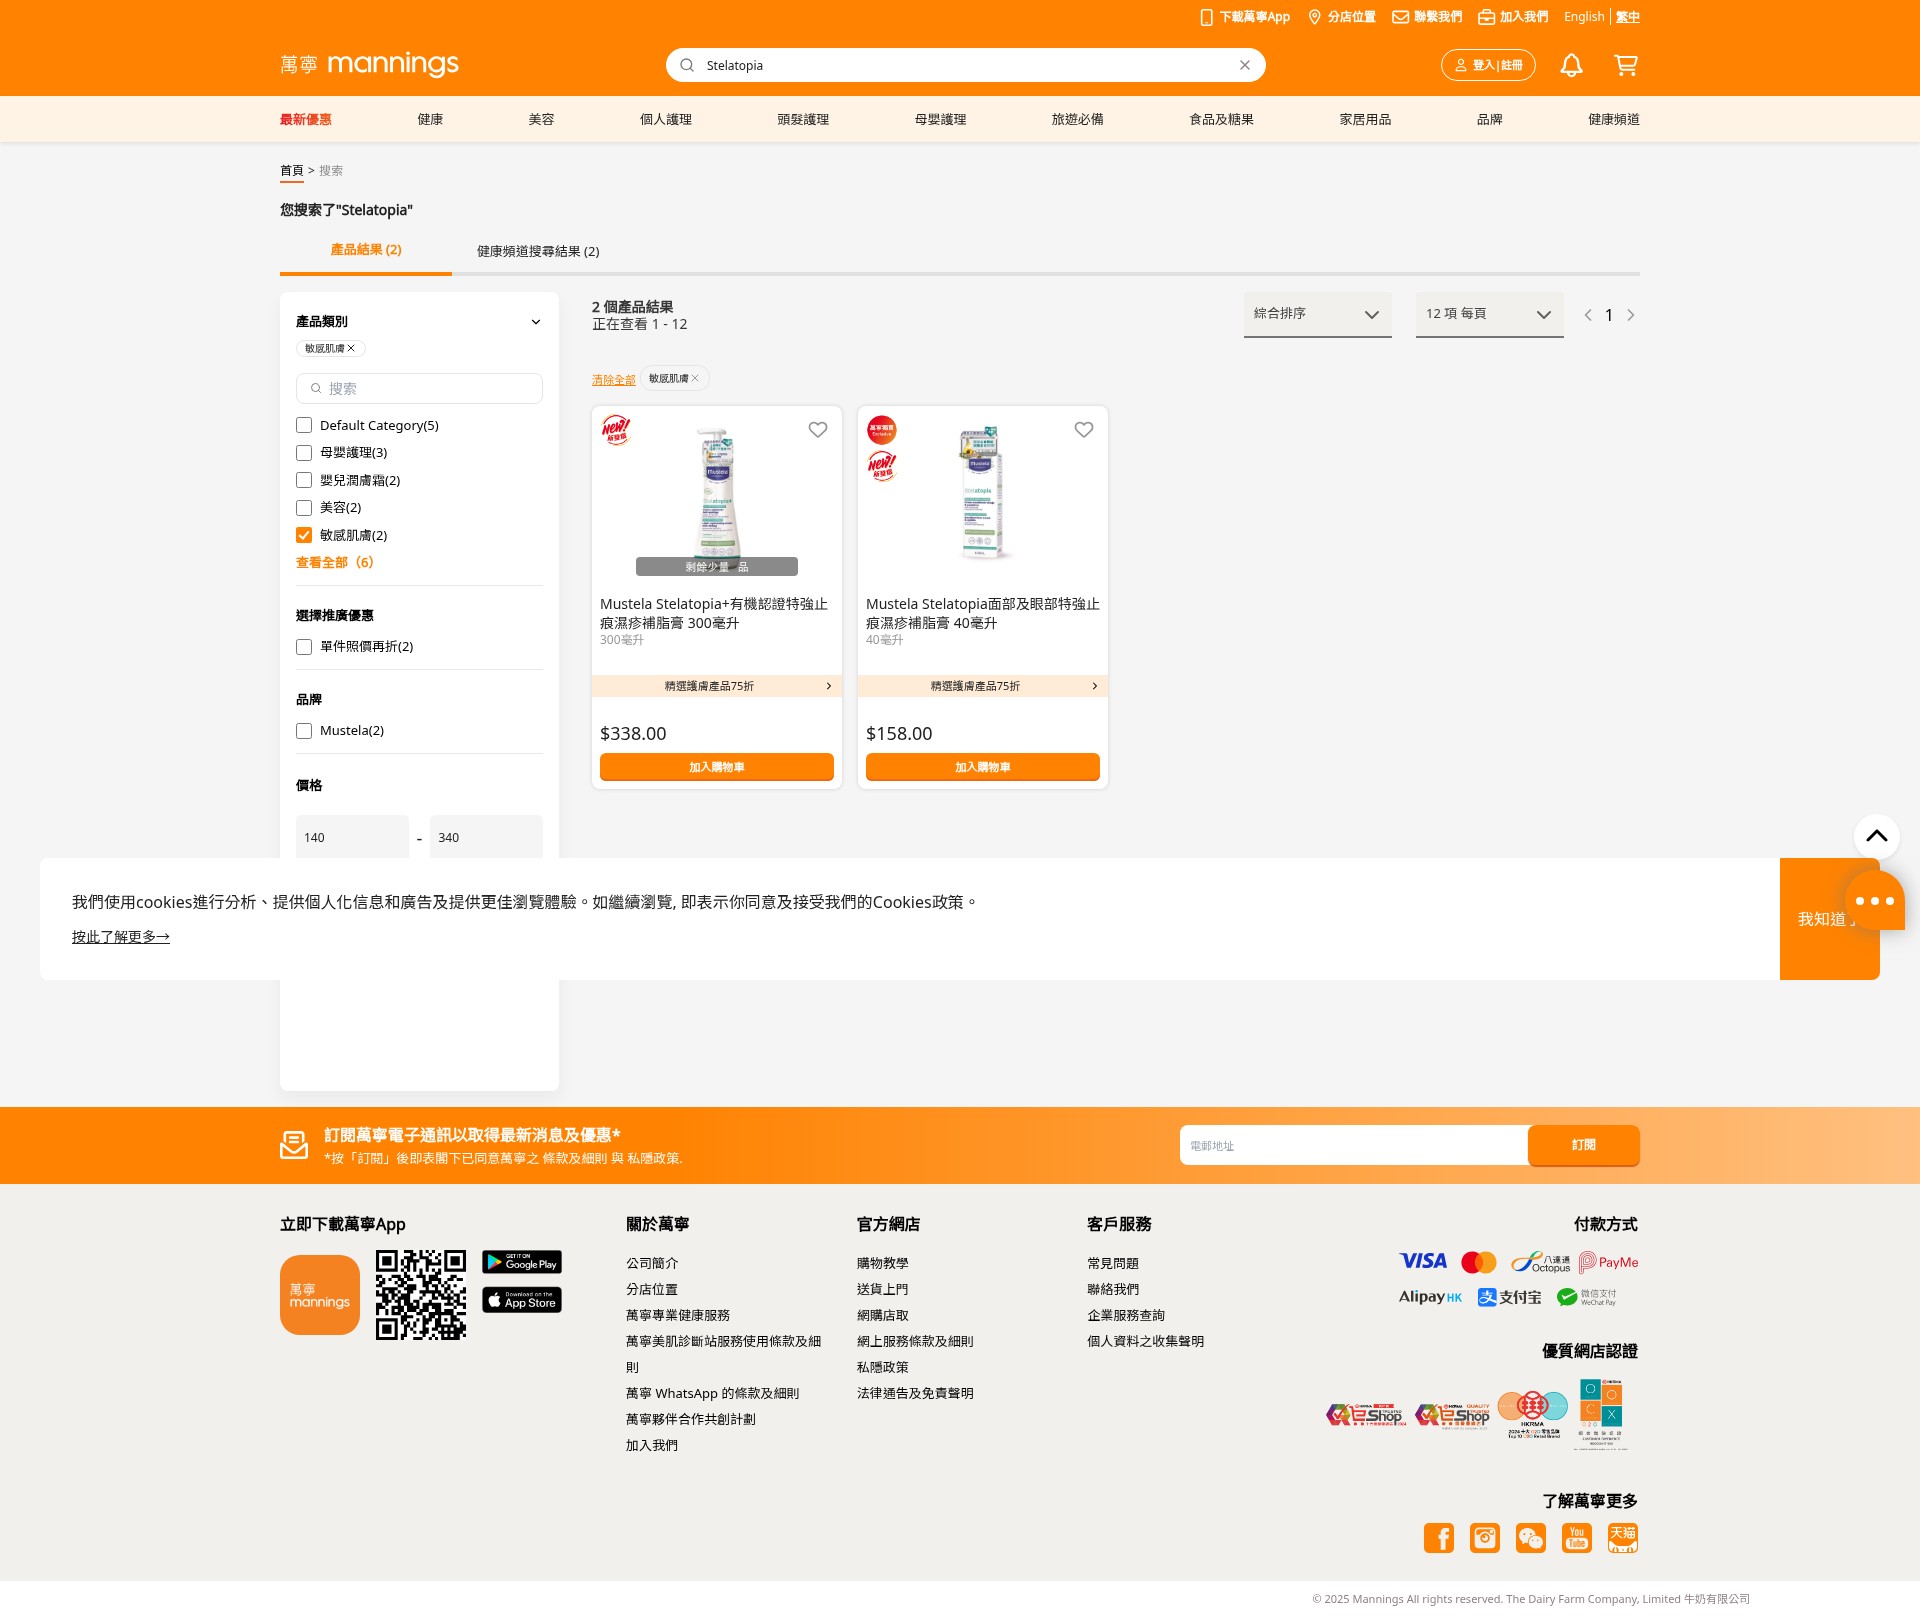Viewport: 1920px width, 1618px height.
Task: Open the Tmall social icon
Action: 1623,1538
